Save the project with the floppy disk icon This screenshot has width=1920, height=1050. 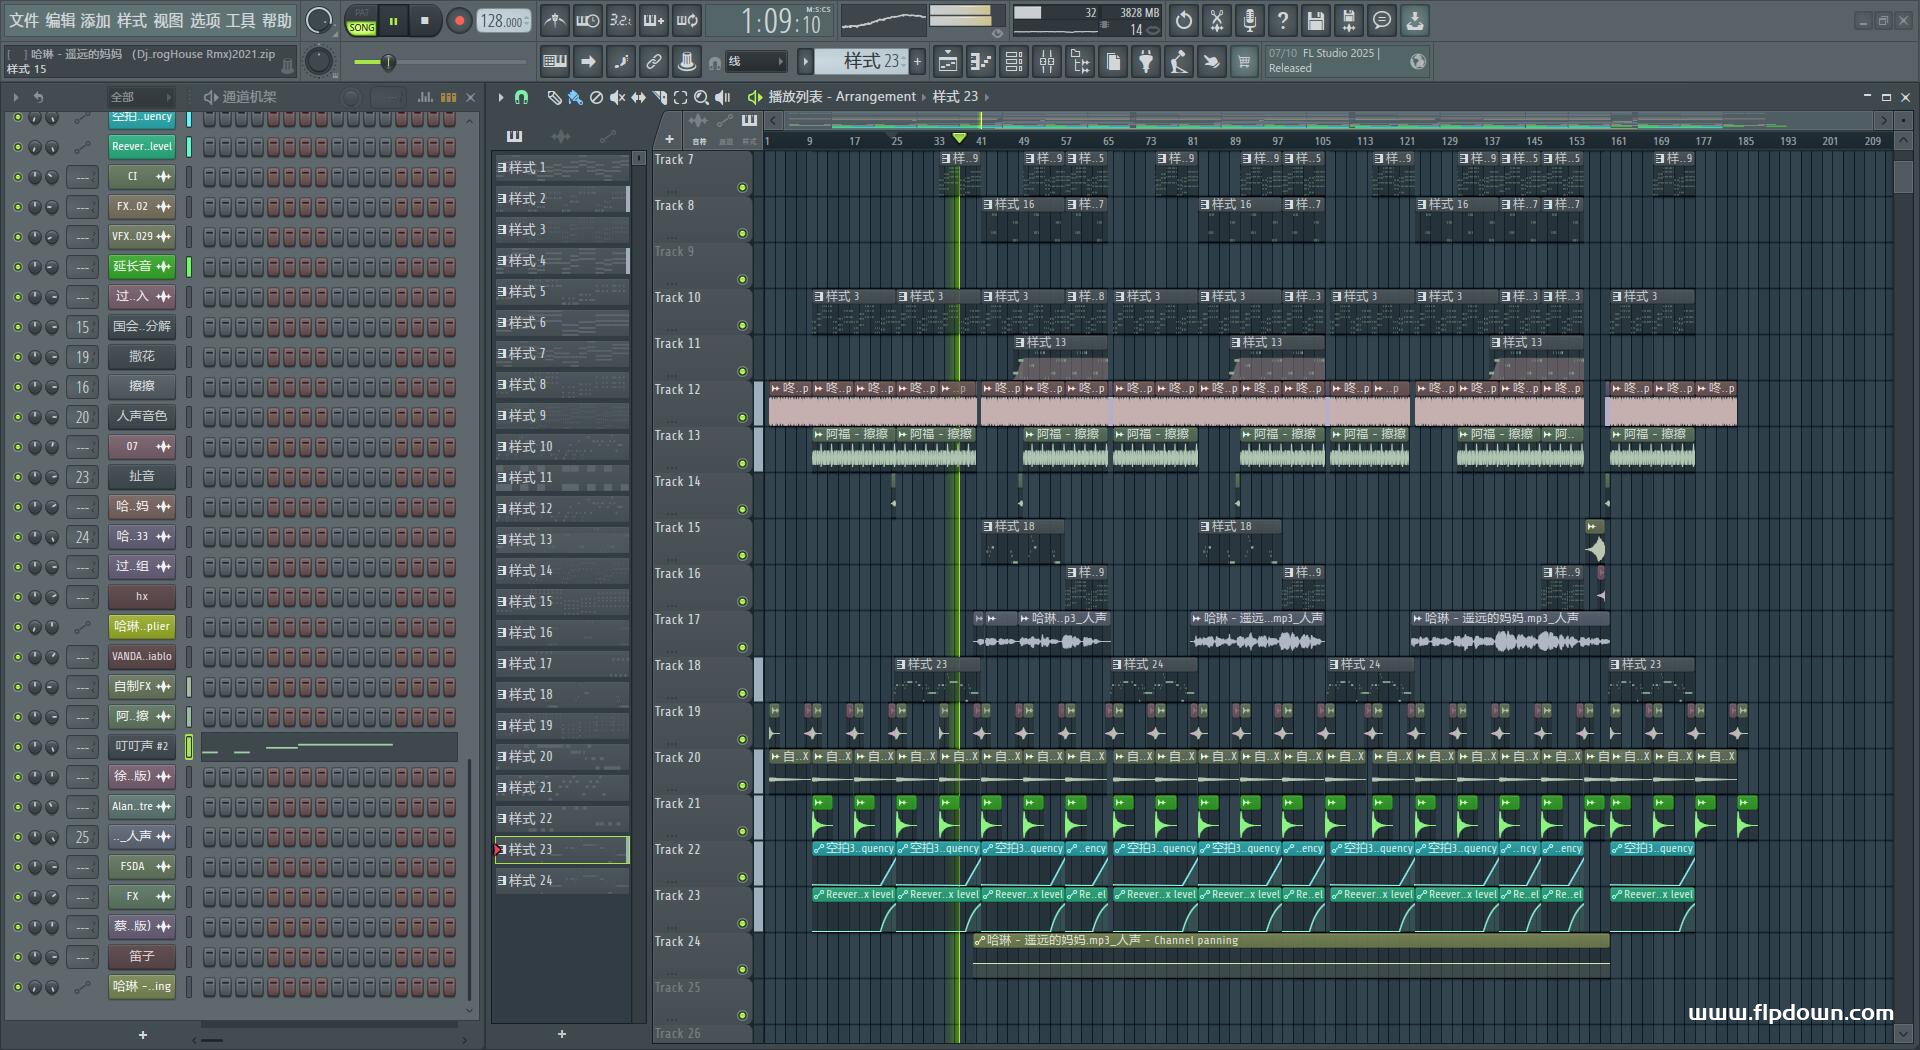(x=1316, y=20)
